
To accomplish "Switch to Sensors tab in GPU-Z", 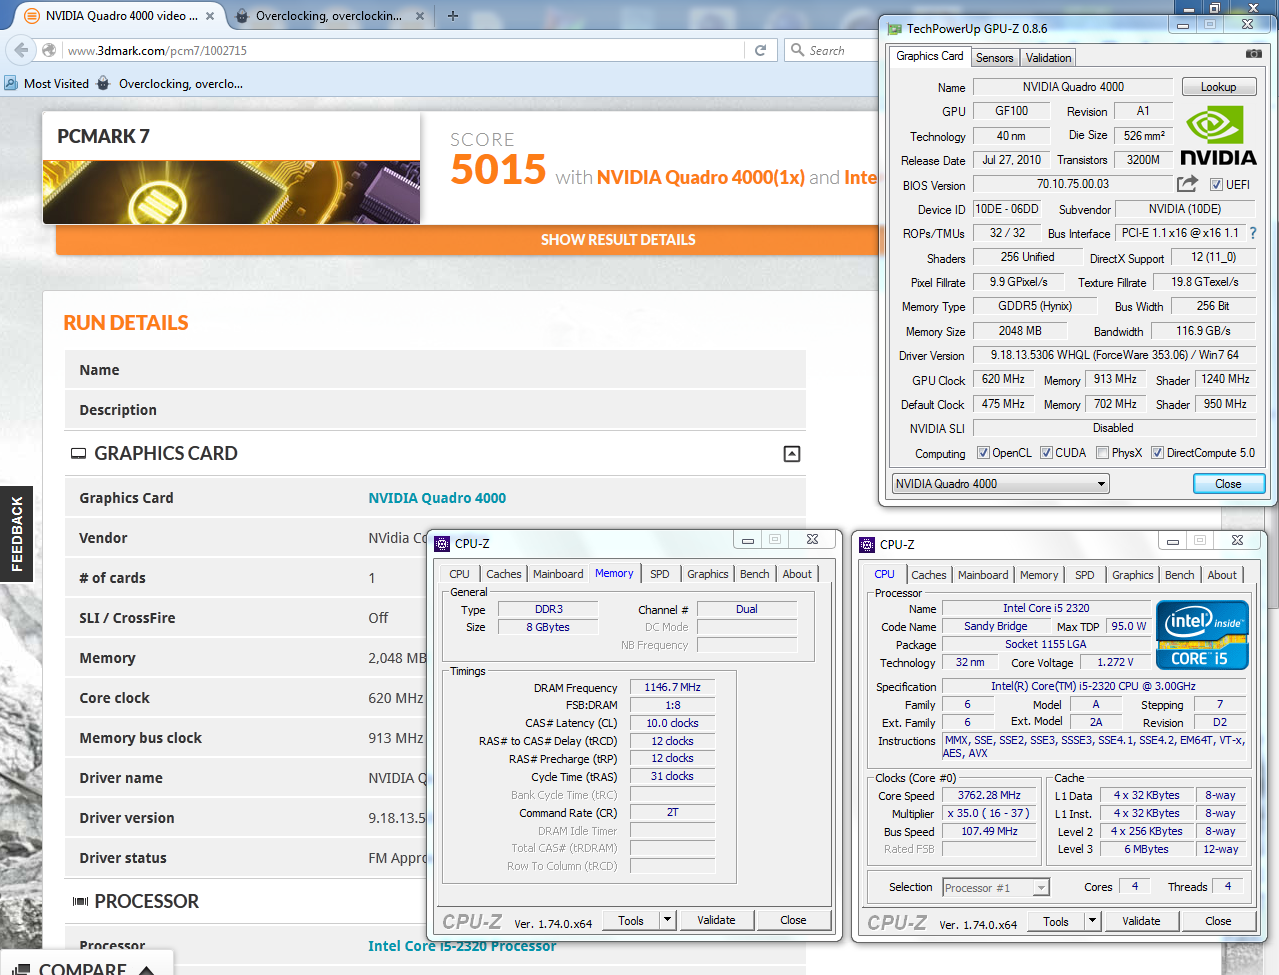I will [994, 58].
